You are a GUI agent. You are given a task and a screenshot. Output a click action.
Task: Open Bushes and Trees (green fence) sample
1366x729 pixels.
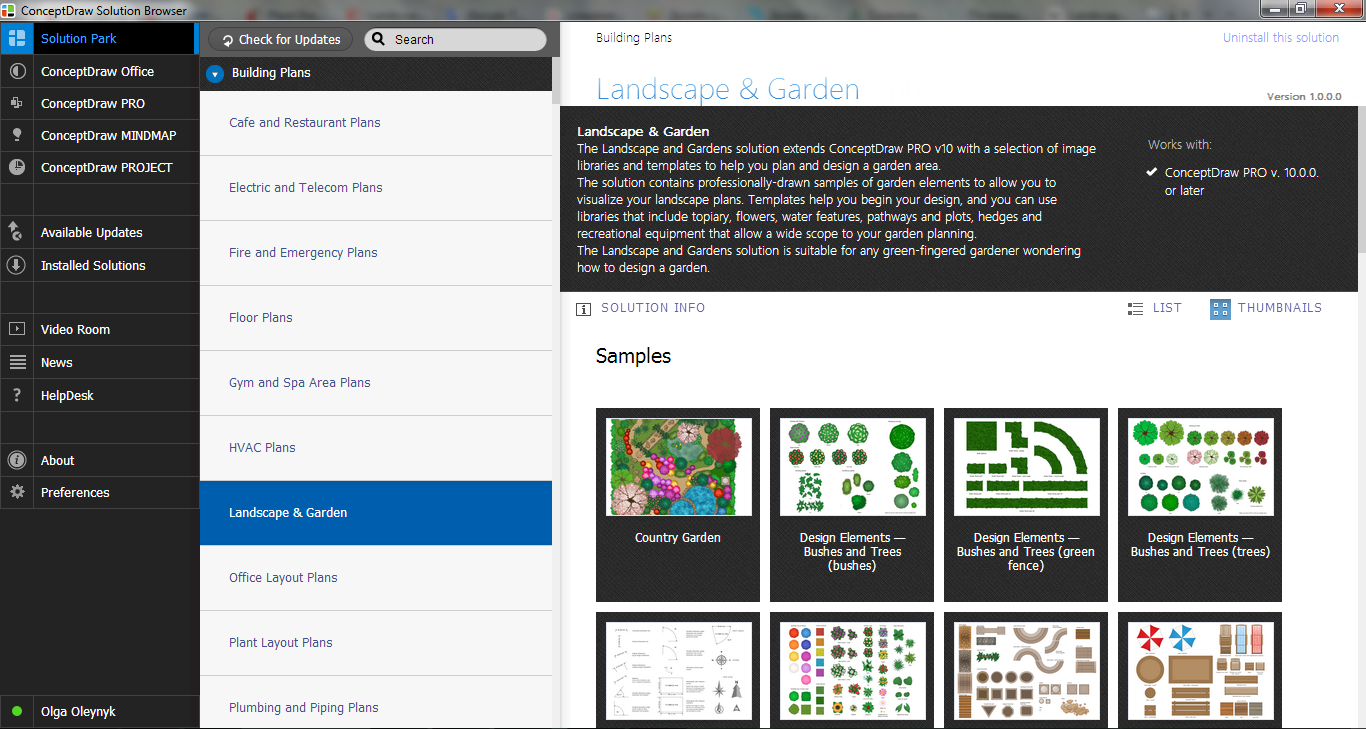pos(1026,505)
